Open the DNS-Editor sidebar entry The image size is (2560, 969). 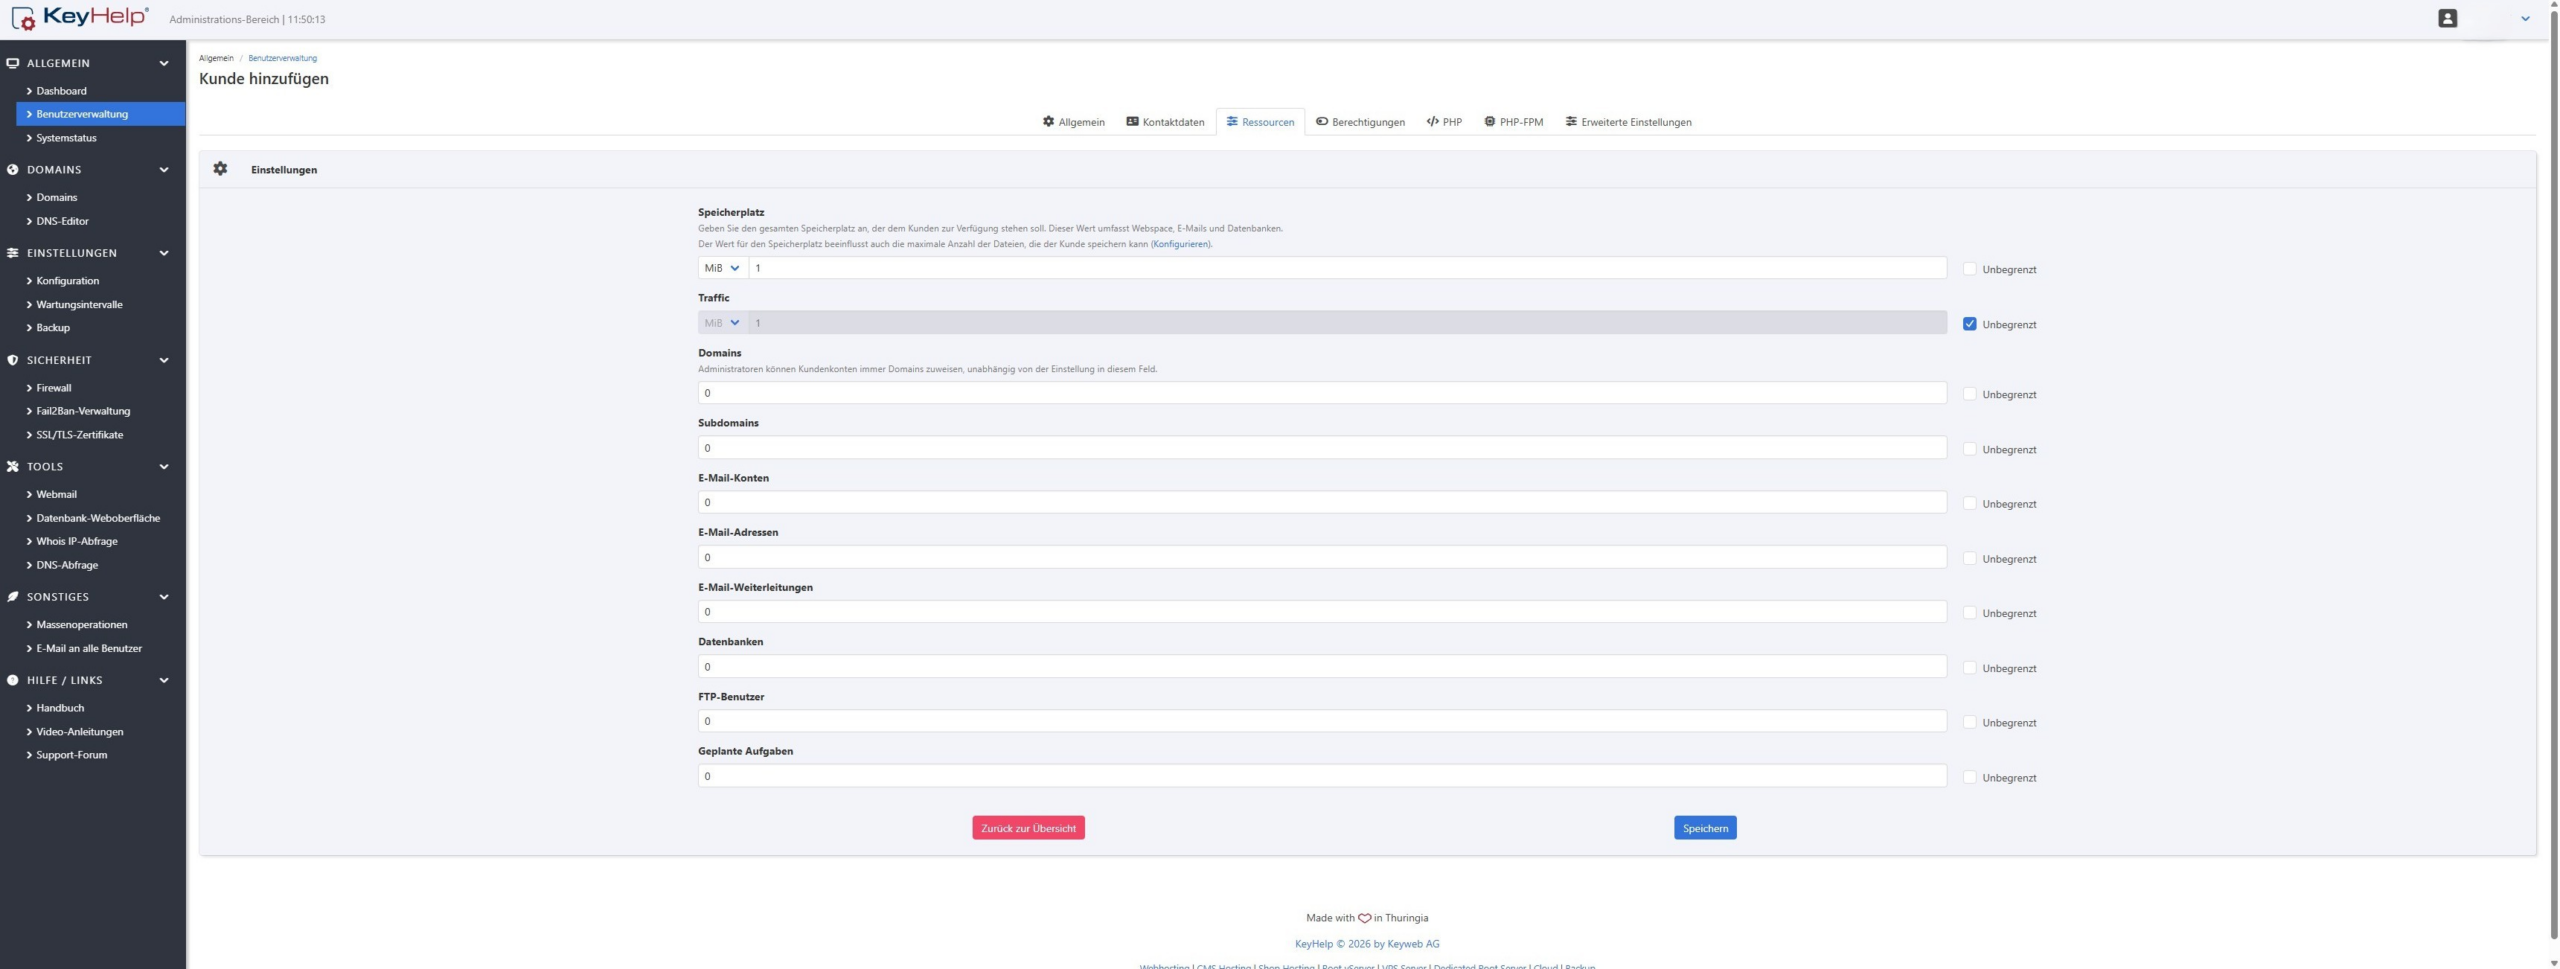62,221
